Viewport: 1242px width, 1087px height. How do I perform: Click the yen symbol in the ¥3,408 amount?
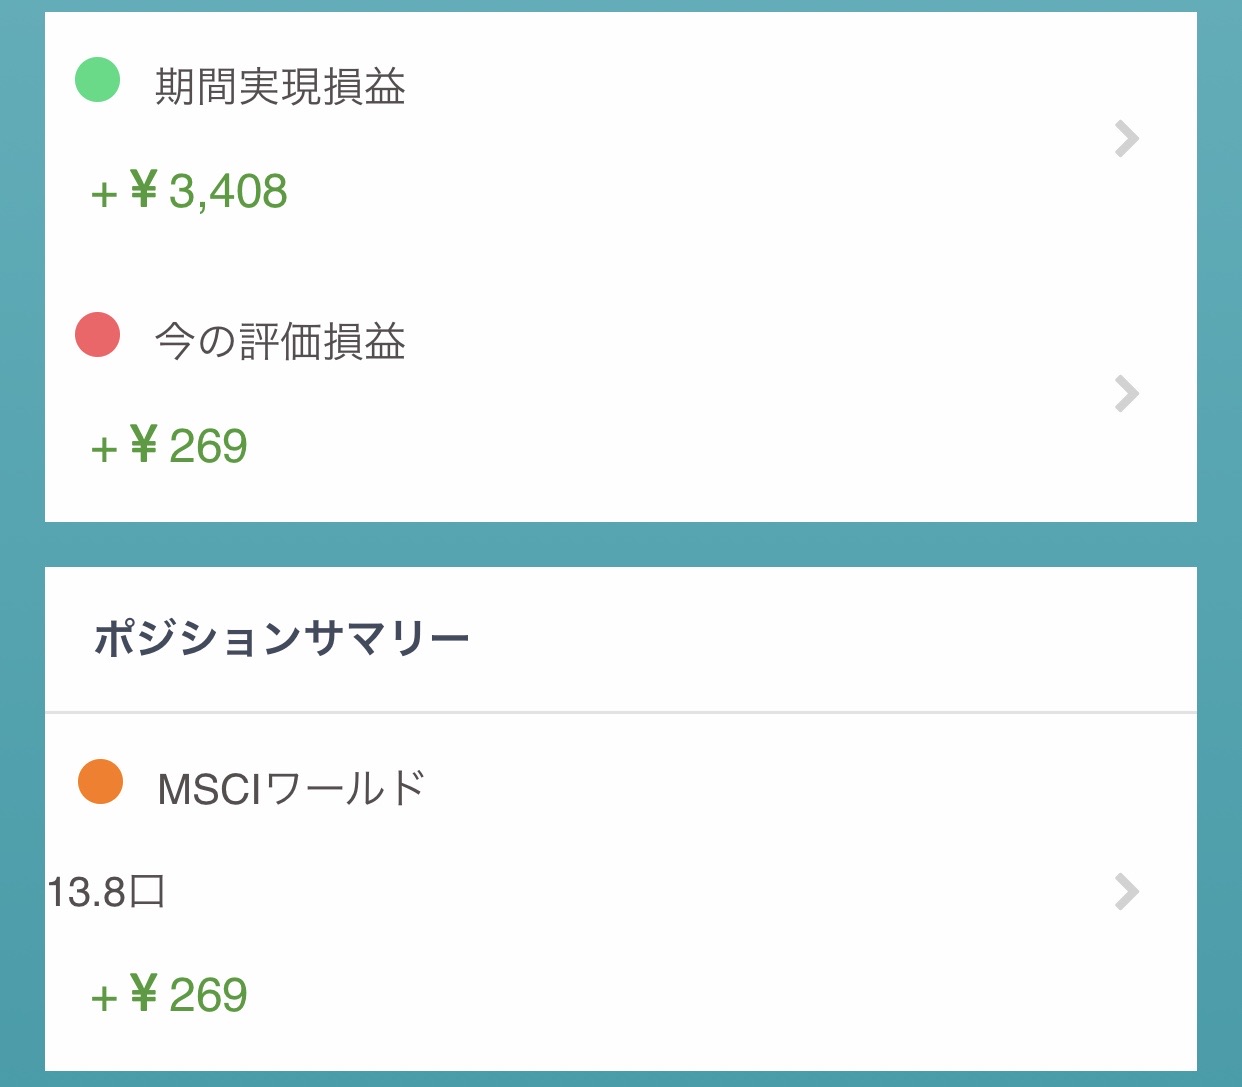pos(144,189)
